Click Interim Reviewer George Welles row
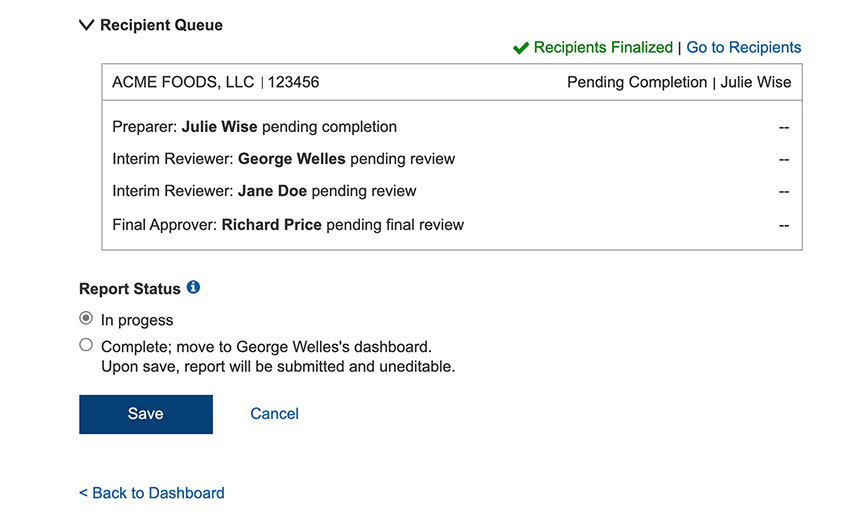 (x=283, y=159)
